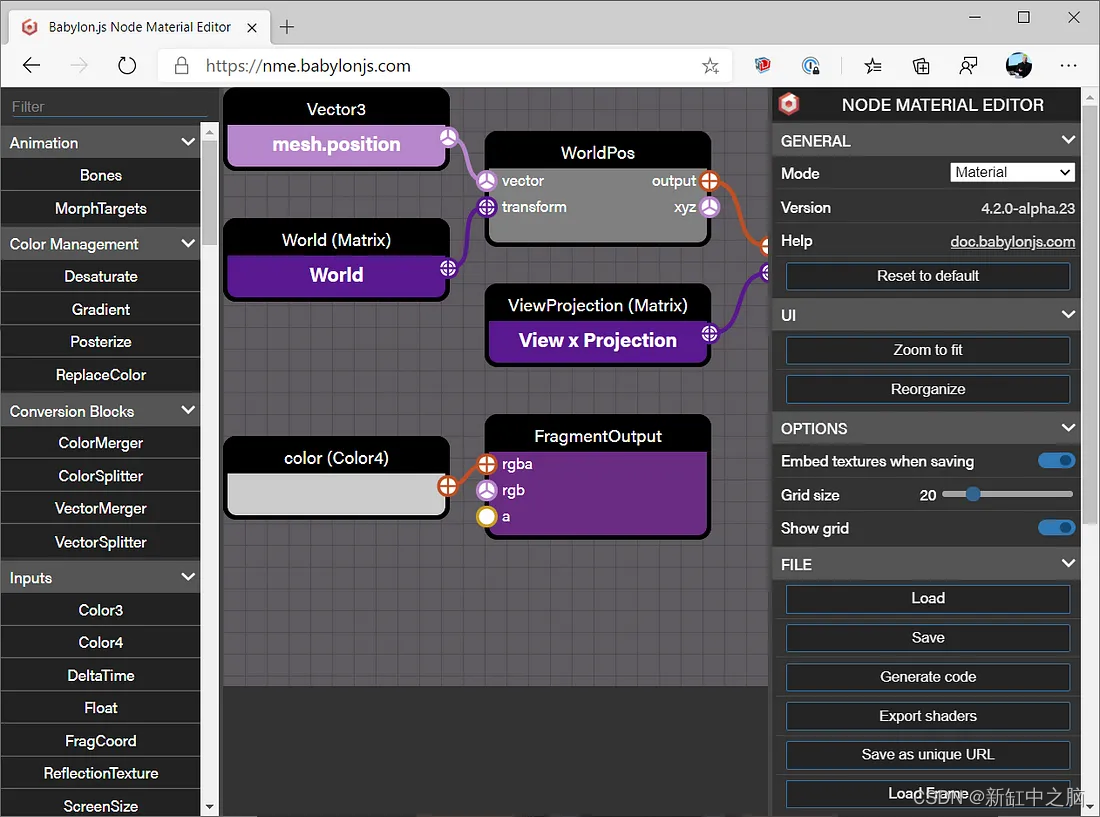
Task: Collapse the Conversion Blocks category
Action: coord(188,411)
